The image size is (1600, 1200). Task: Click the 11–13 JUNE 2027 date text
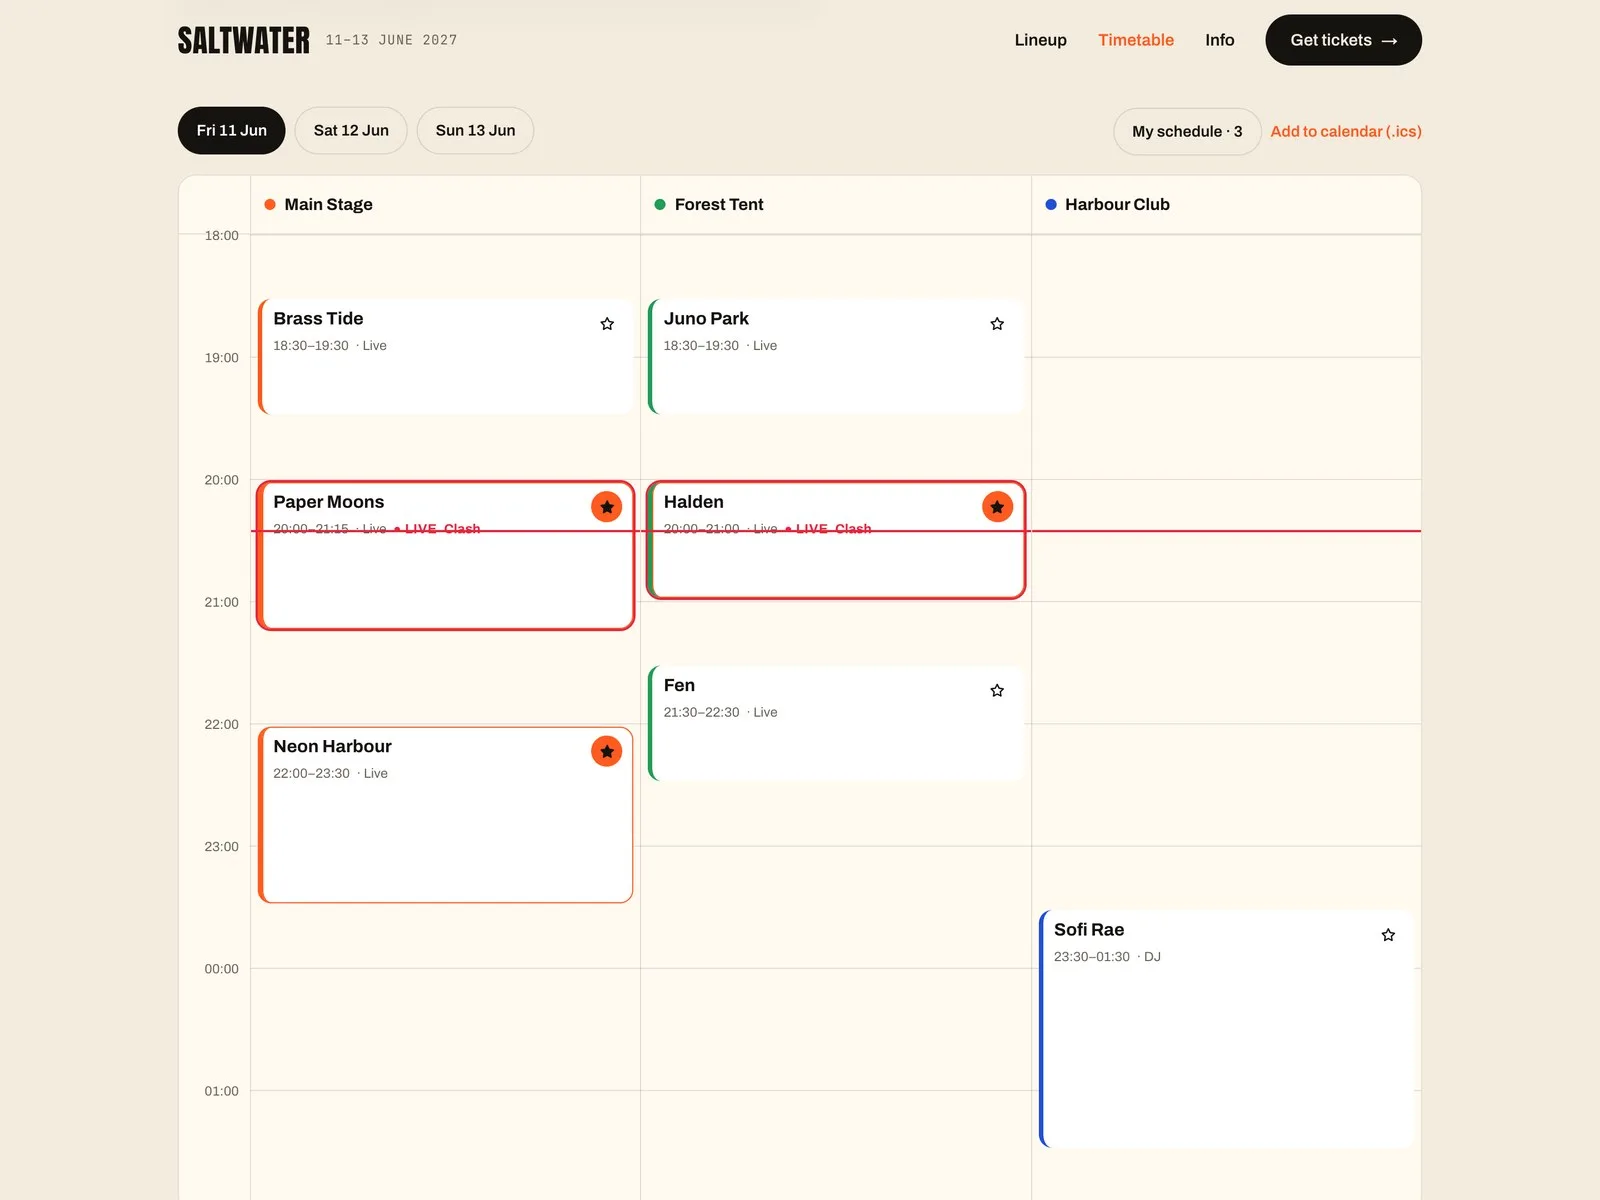[x=391, y=40]
